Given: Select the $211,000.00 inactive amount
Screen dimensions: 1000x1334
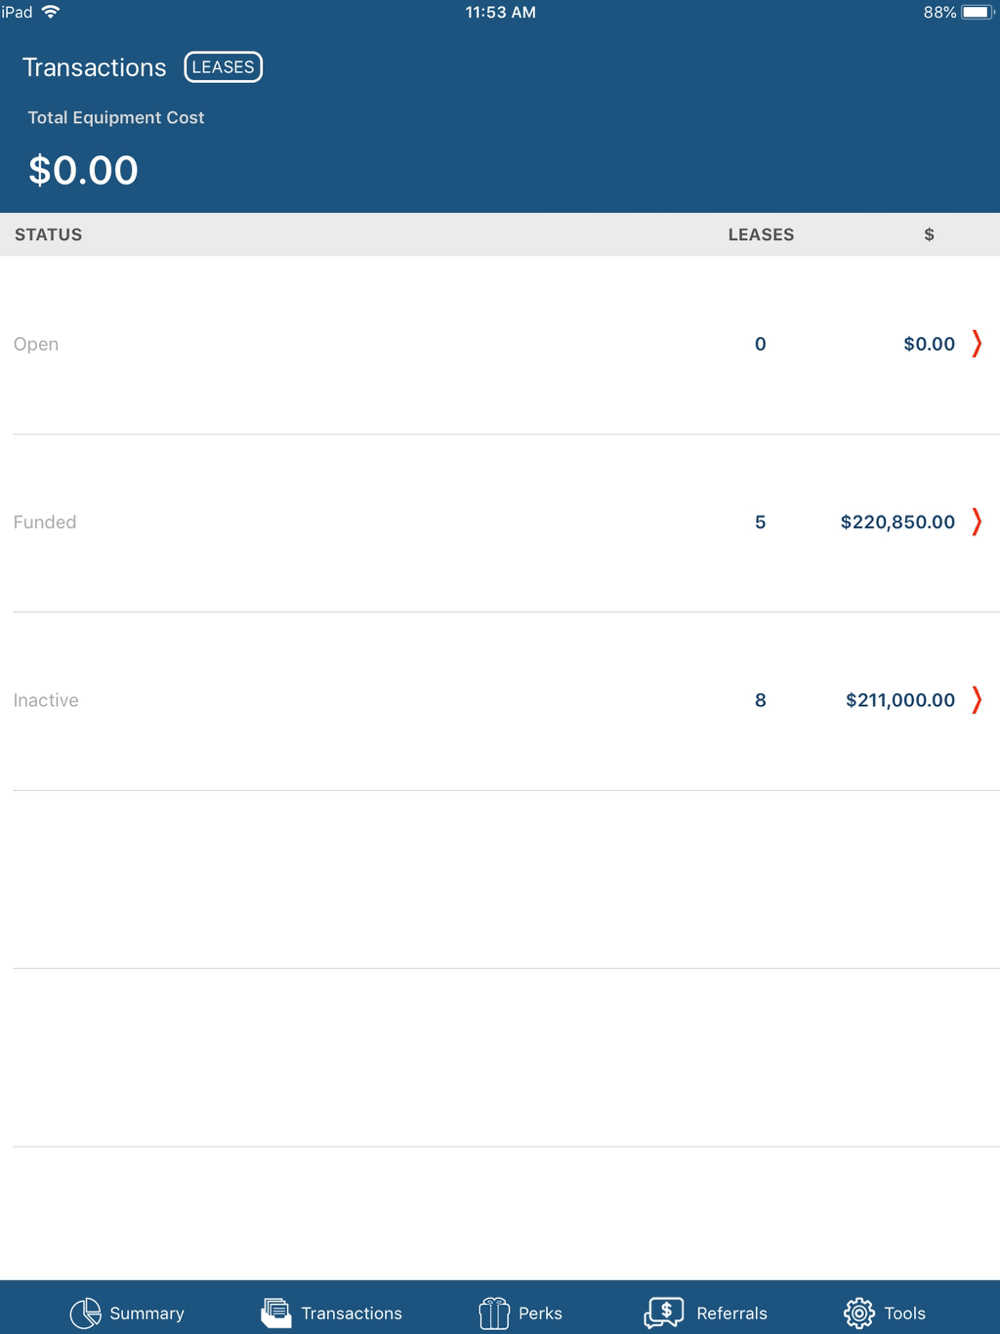Looking at the screenshot, I should 900,700.
